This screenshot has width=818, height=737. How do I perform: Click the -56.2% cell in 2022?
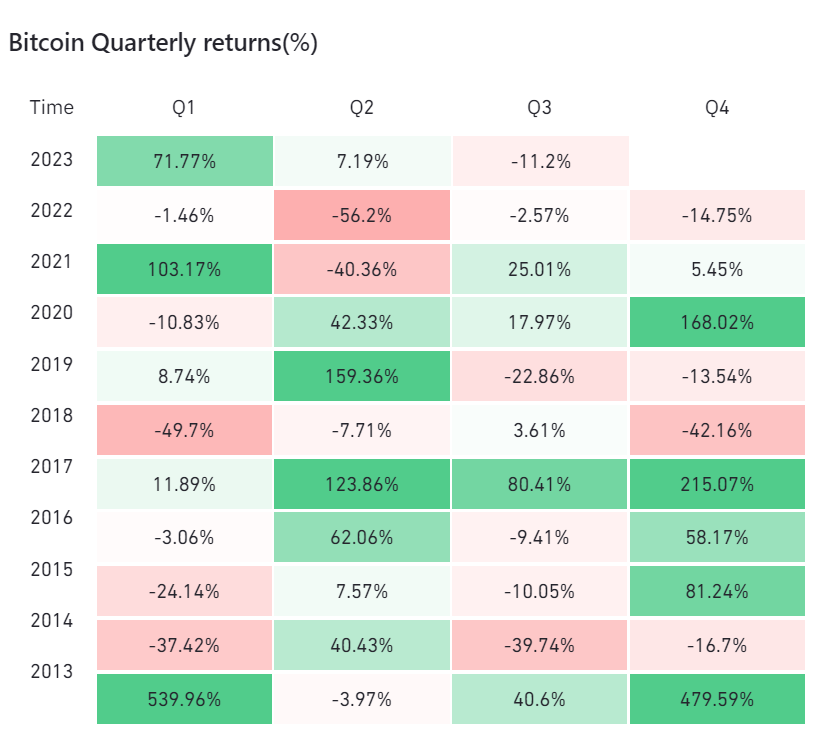coord(362,215)
